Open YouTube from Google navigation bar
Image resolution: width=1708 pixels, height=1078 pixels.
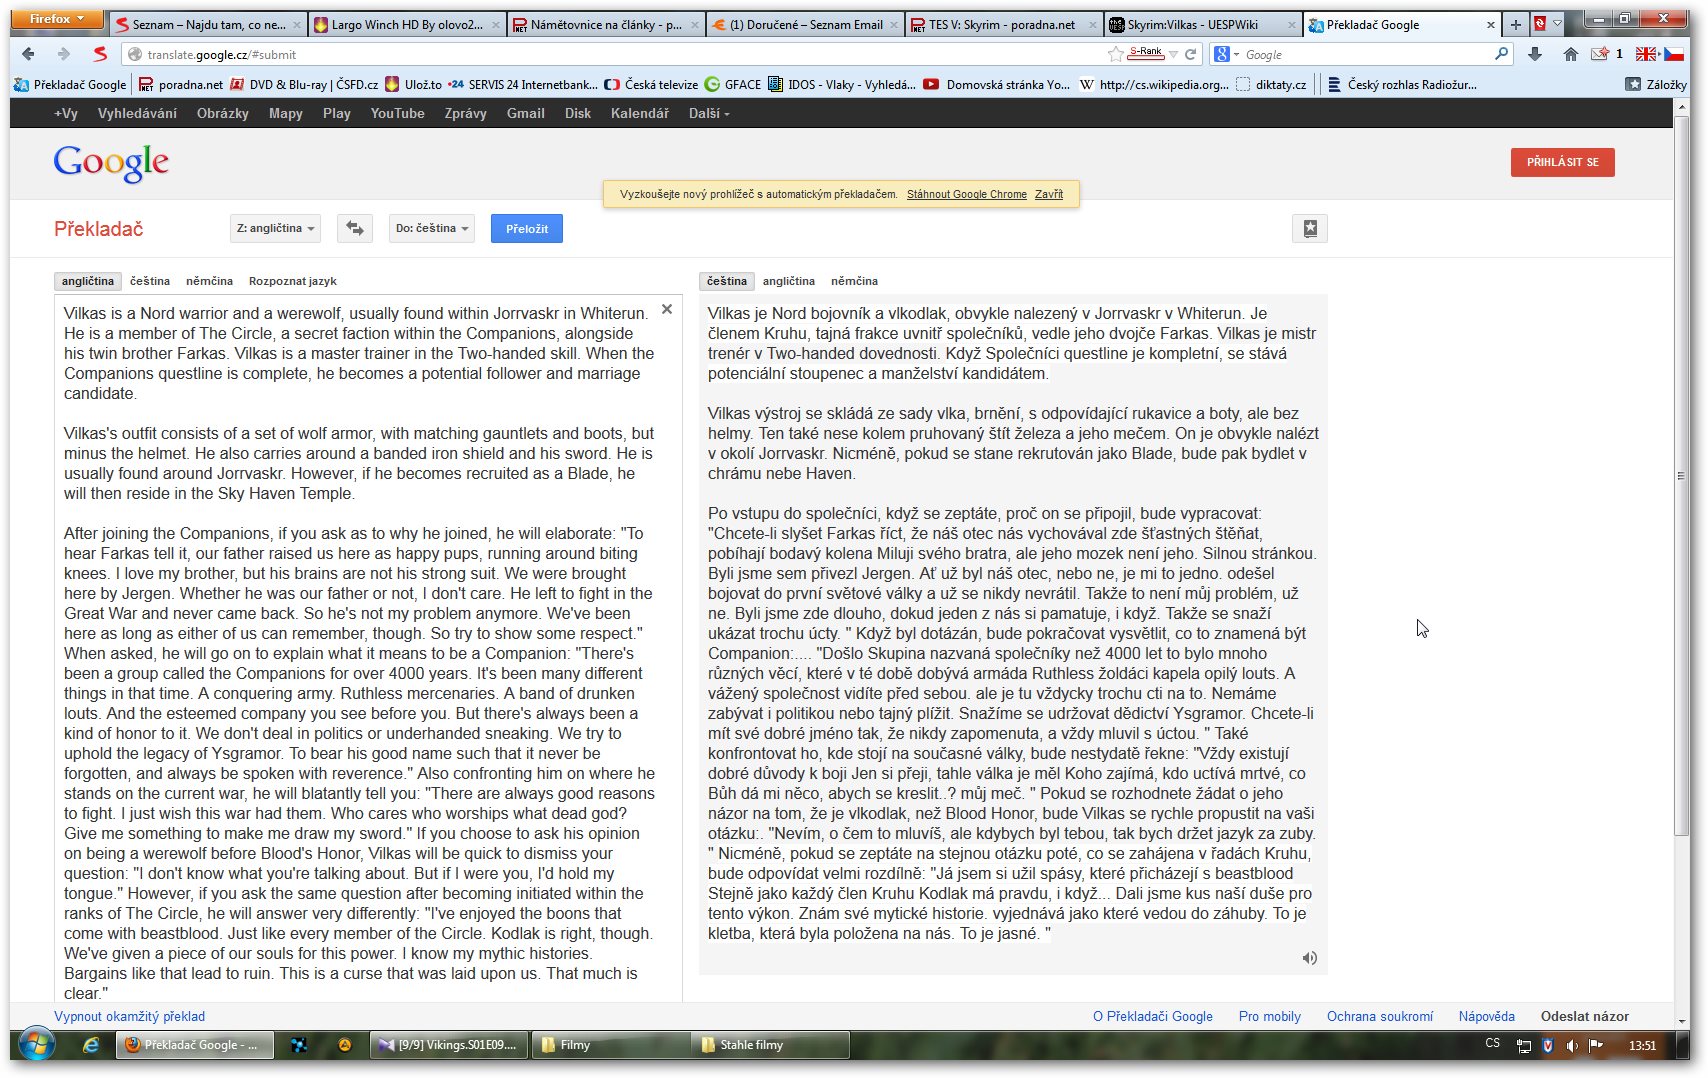(x=397, y=113)
